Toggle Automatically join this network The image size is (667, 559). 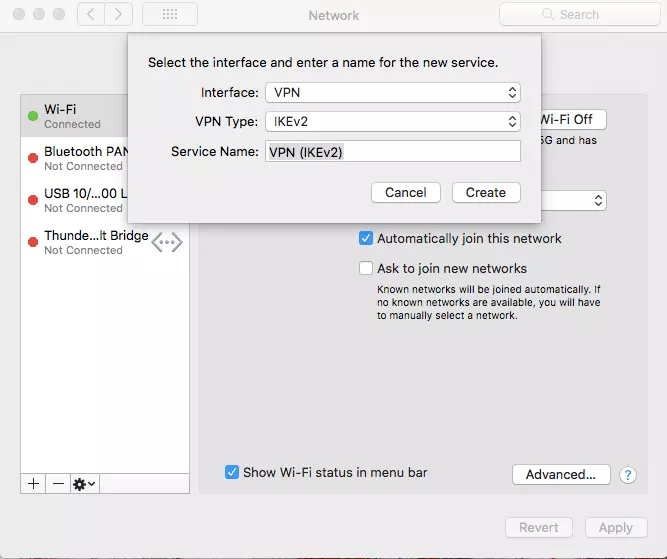click(366, 239)
